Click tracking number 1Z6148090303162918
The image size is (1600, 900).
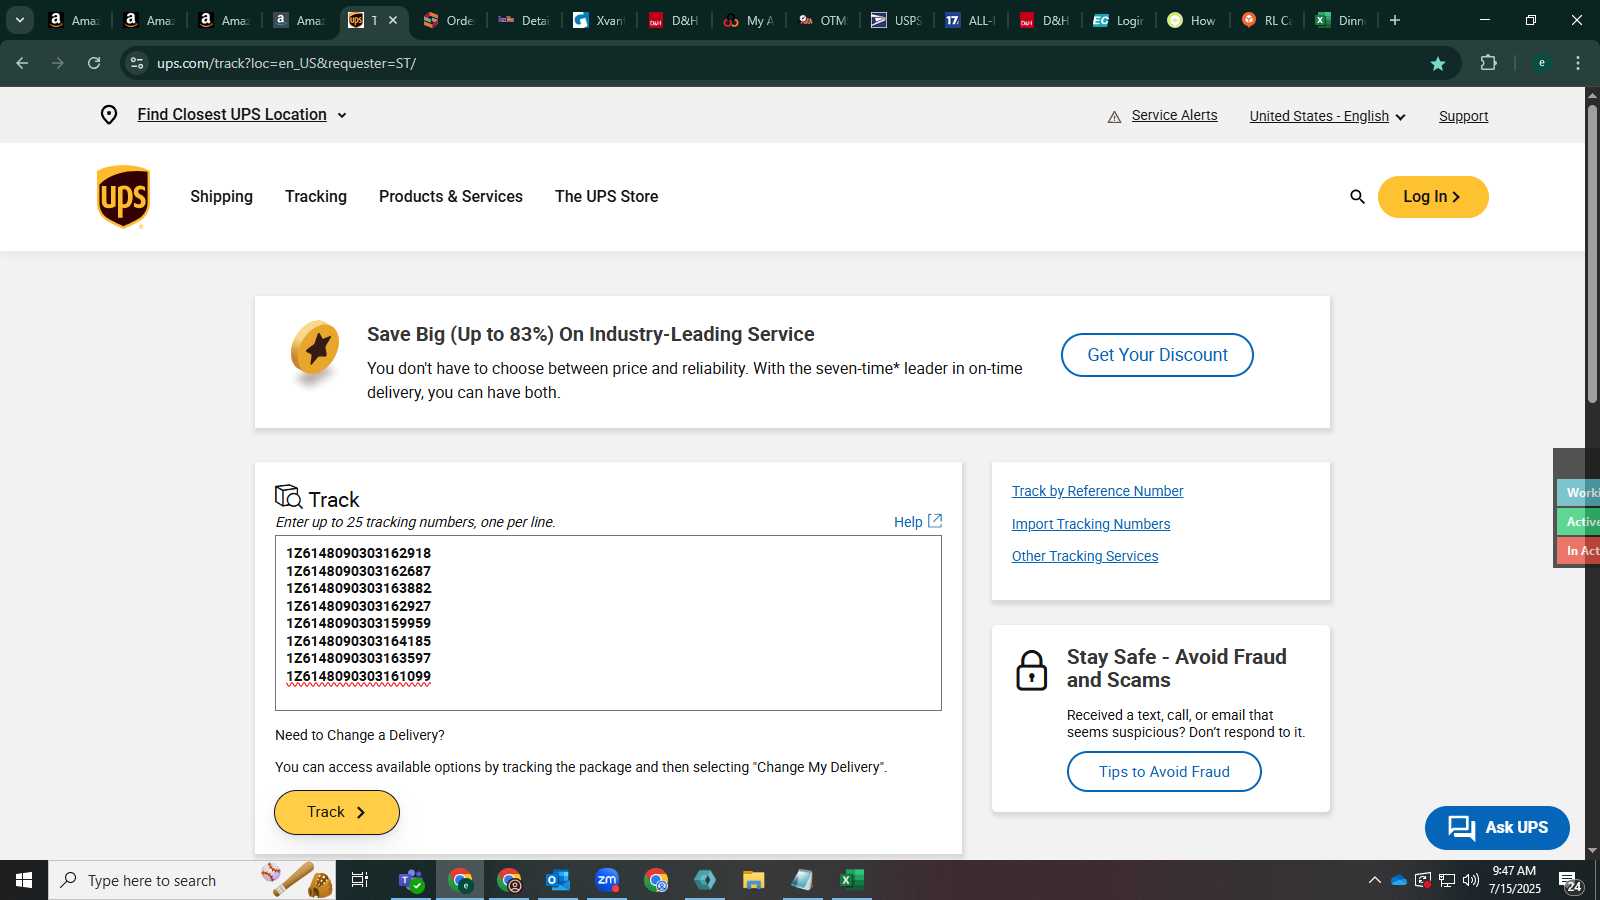point(359,553)
